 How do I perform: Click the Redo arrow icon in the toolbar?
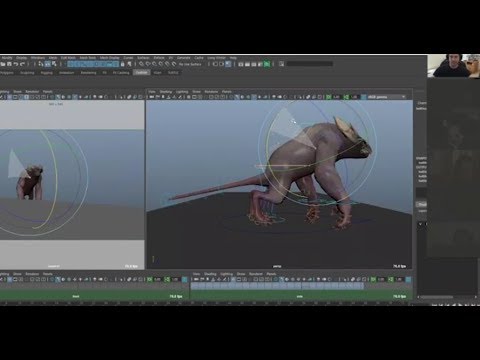click(x=22, y=64)
